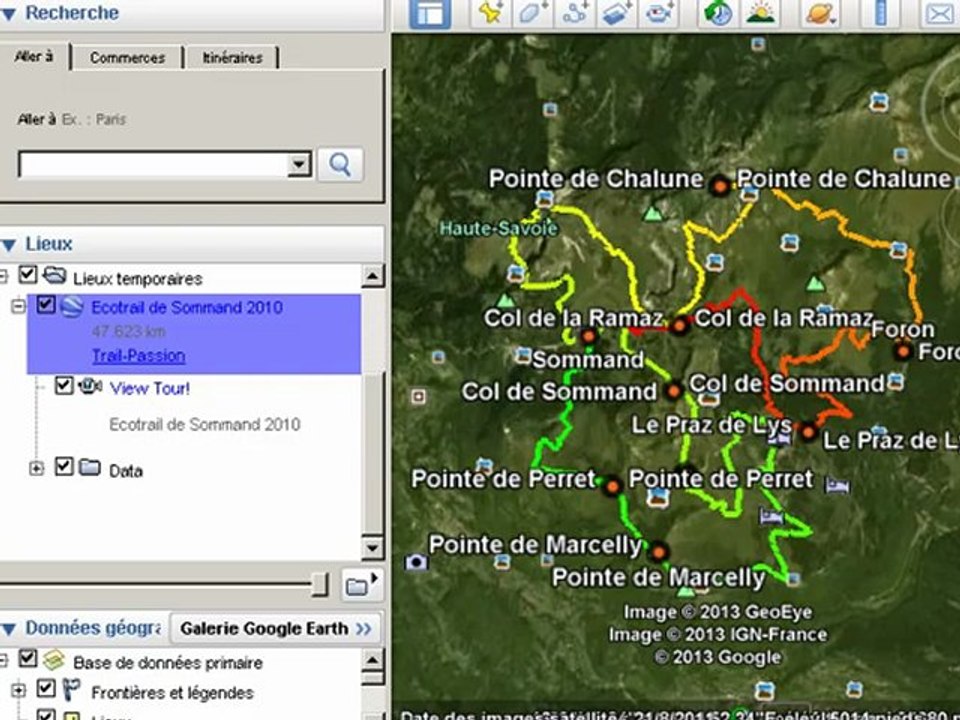Viewport: 960px width, 720px height.
Task: Switch to the Itinéraires tab
Action: (x=233, y=58)
